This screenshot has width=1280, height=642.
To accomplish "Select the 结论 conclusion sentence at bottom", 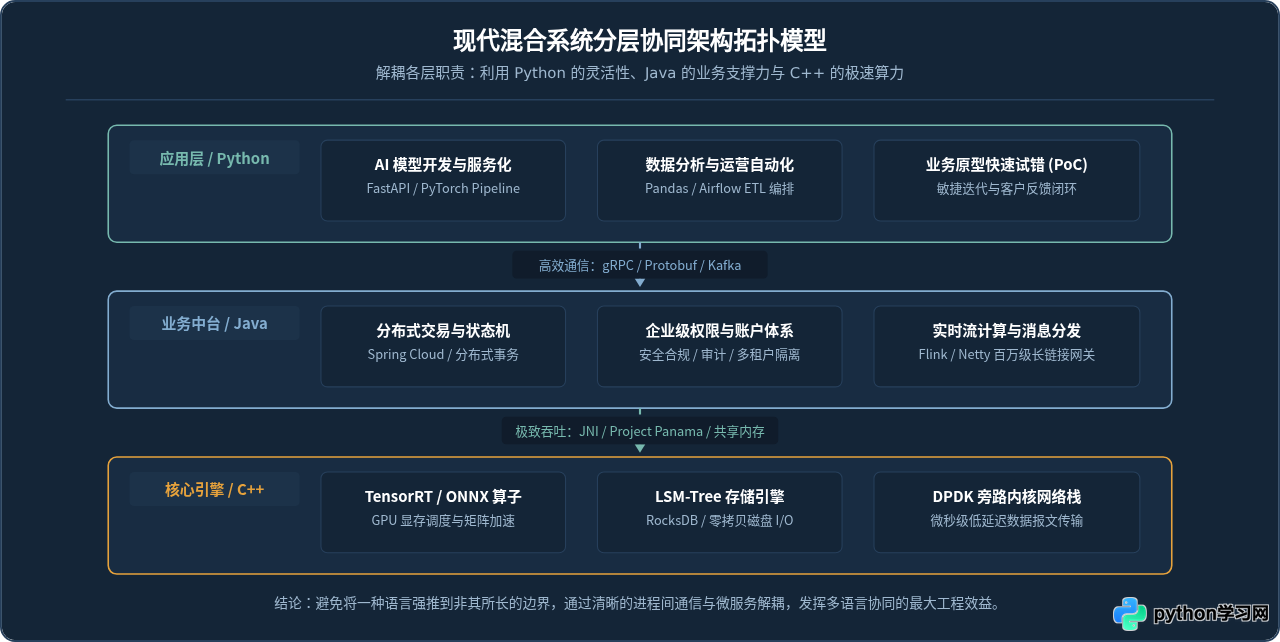I will coord(640,603).
